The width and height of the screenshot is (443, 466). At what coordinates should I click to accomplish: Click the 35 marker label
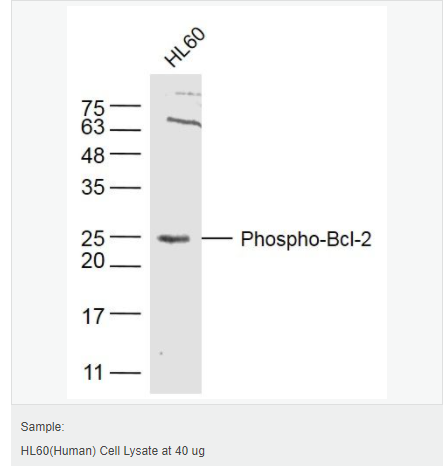pyautogui.click(x=93, y=187)
